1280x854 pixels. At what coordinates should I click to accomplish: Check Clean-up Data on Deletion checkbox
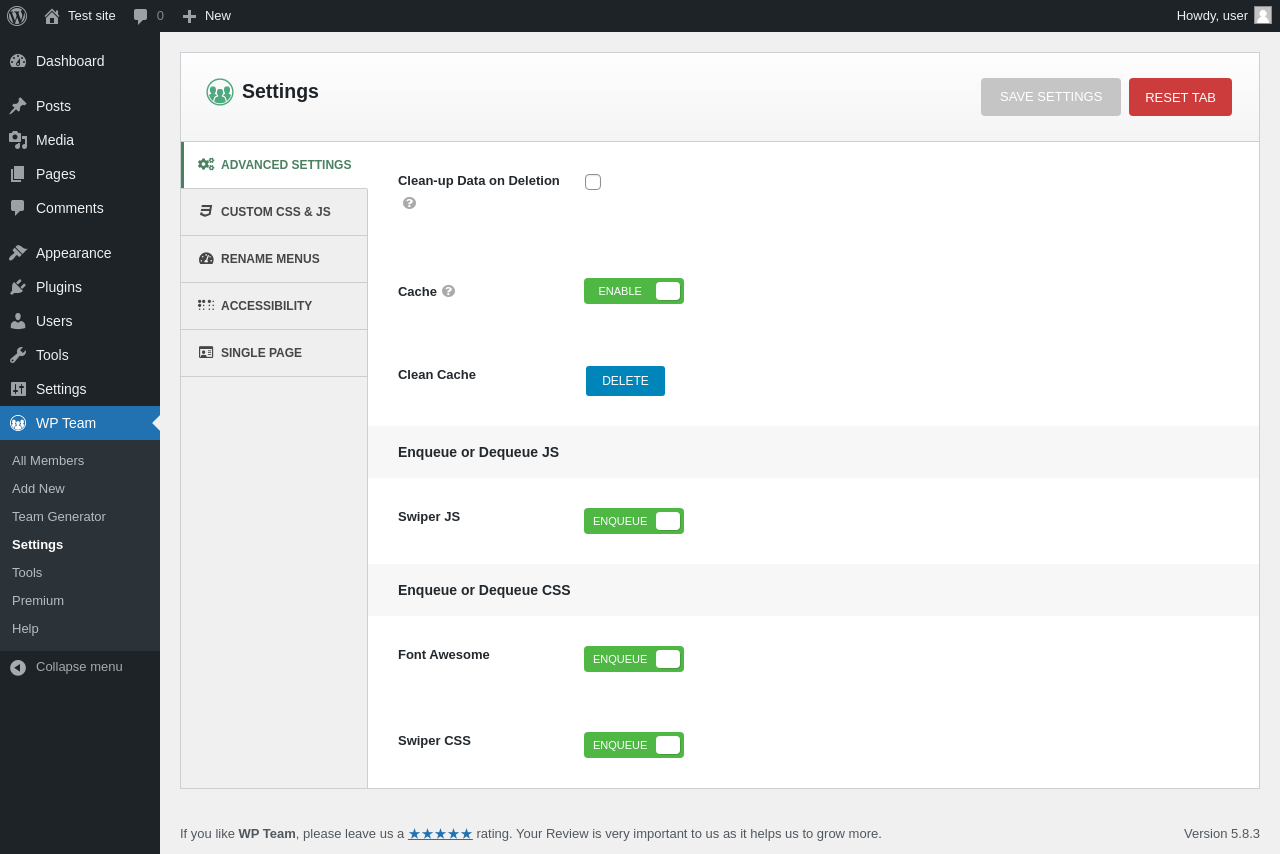(593, 182)
